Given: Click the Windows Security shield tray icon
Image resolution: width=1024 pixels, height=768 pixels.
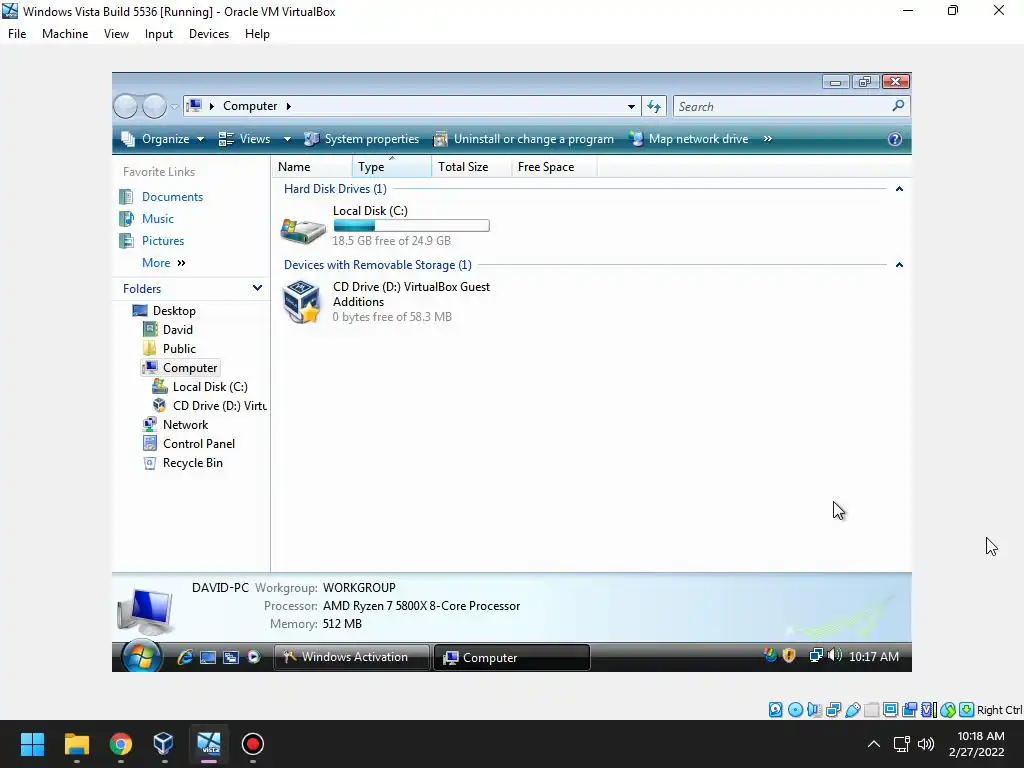Looking at the screenshot, I should (789, 655).
